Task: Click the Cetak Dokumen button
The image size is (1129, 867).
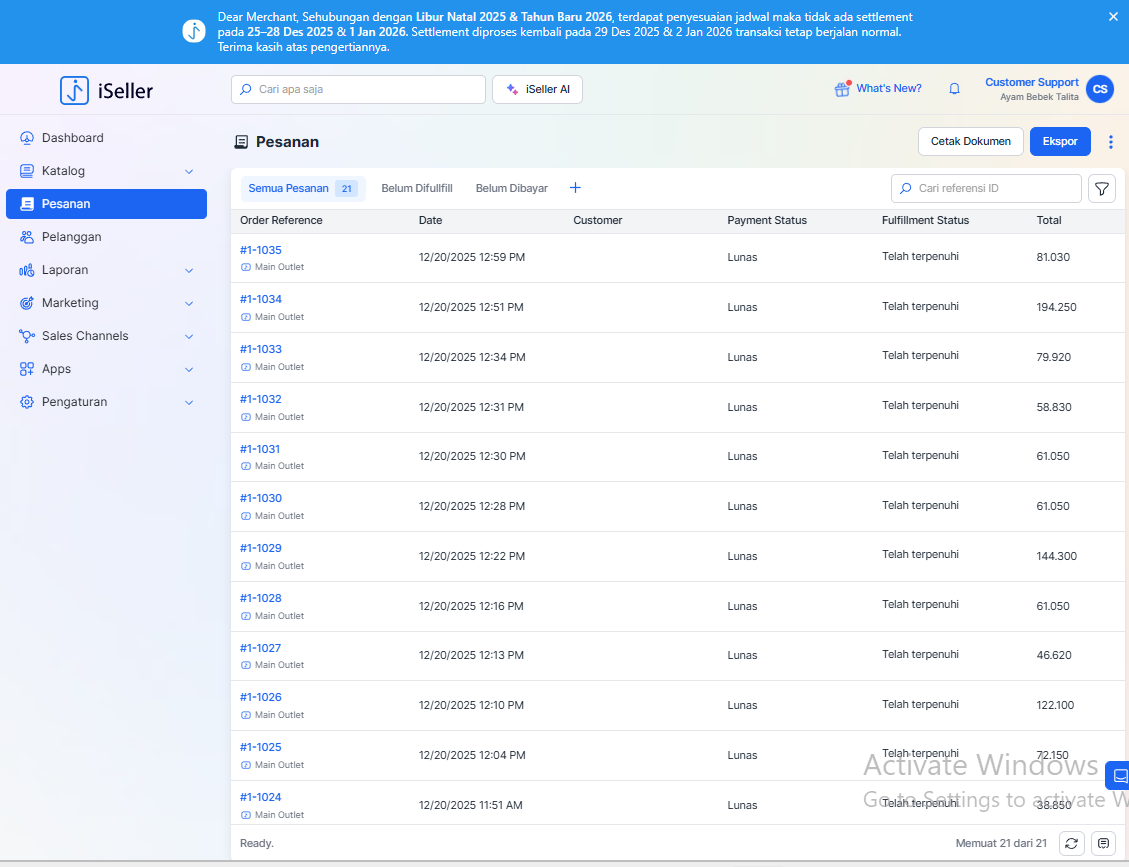Action: [x=970, y=142]
